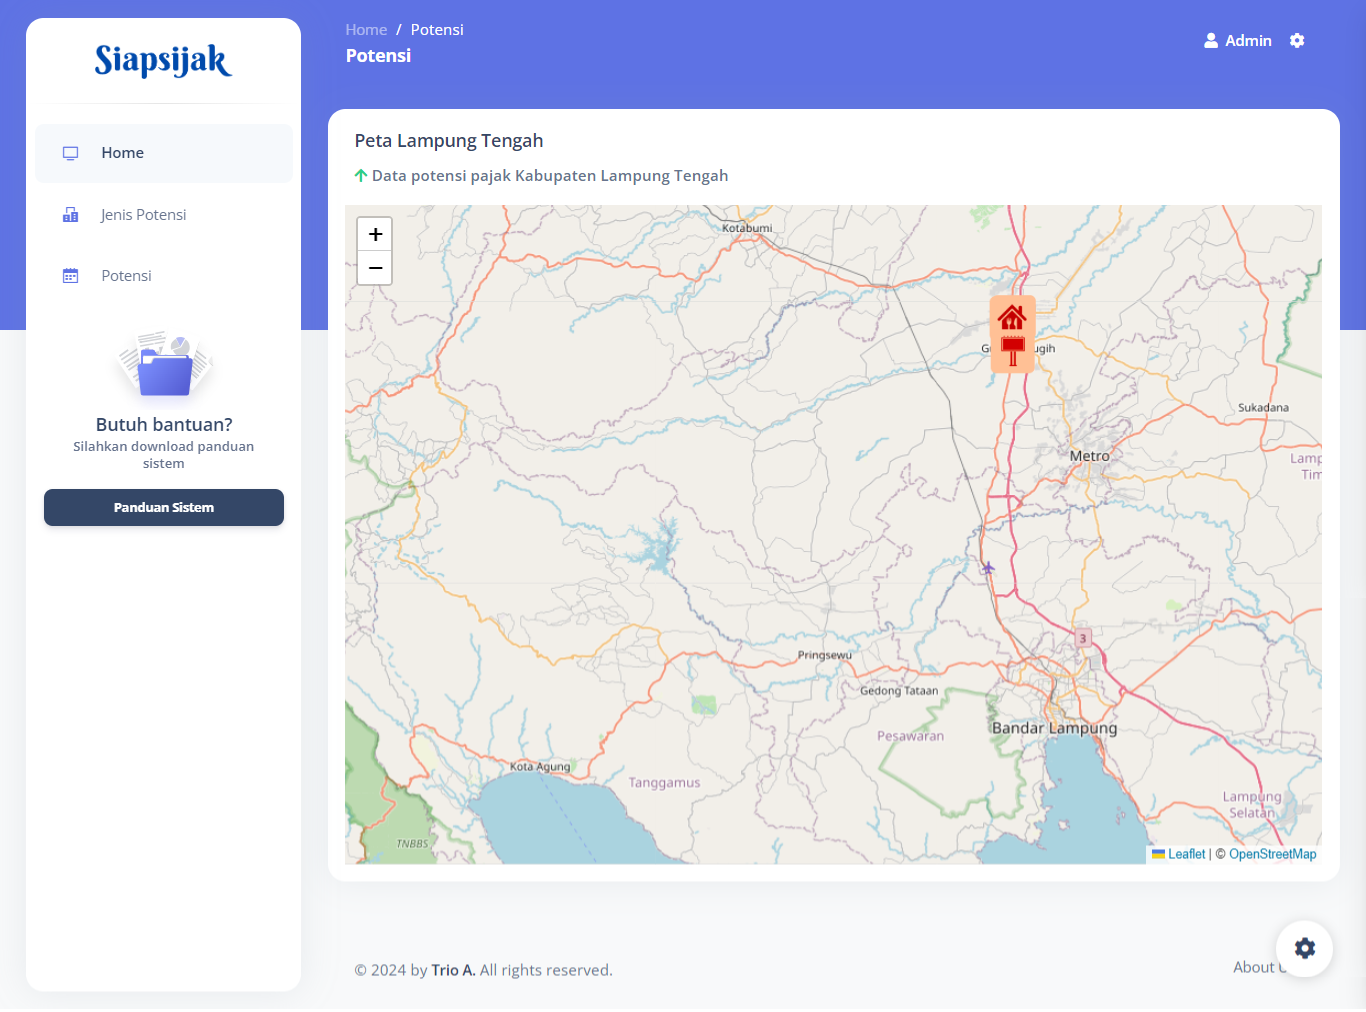Click the red house map marker
This screenshot has width=1366, height=1012.
tap(1012, 318)
